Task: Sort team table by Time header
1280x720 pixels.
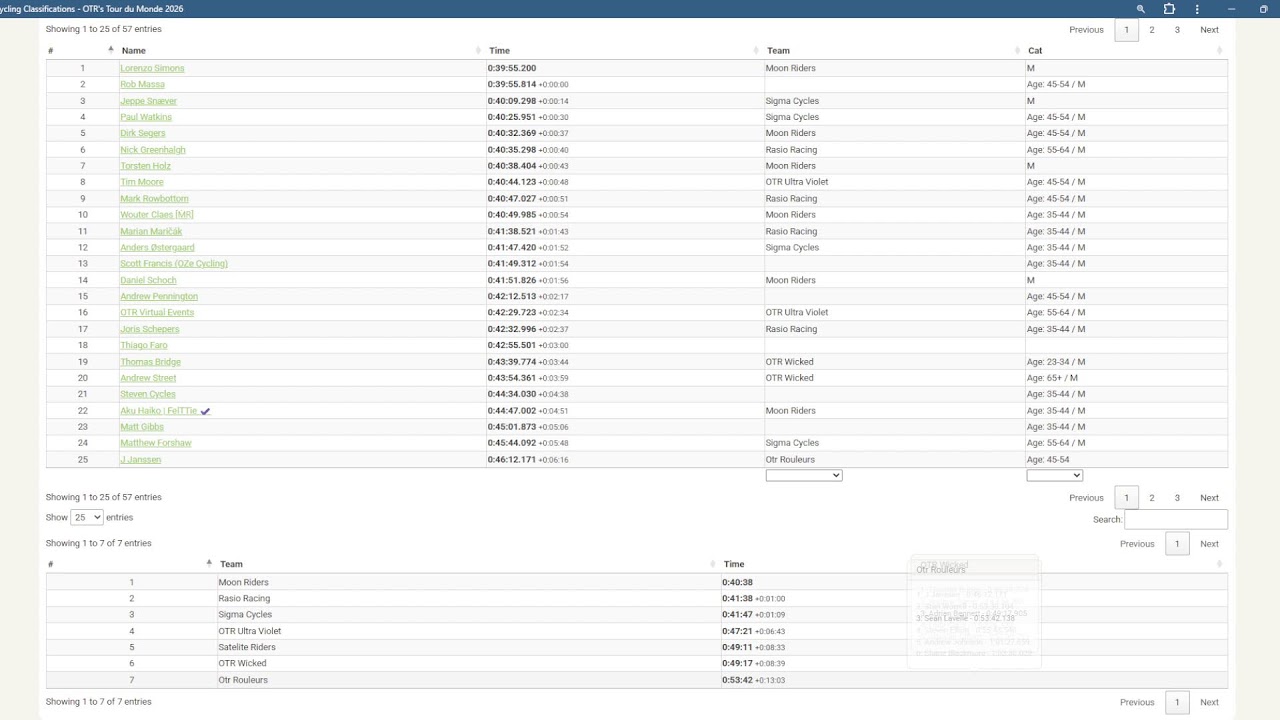Action: 734,564
